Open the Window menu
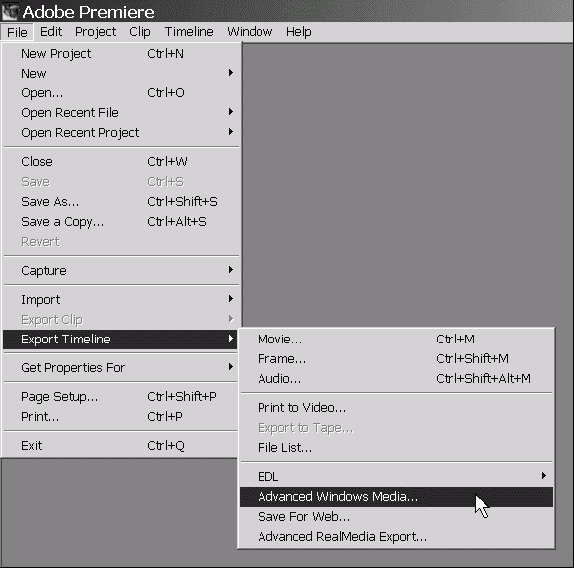The image size is (574, 568). [250, 32]
